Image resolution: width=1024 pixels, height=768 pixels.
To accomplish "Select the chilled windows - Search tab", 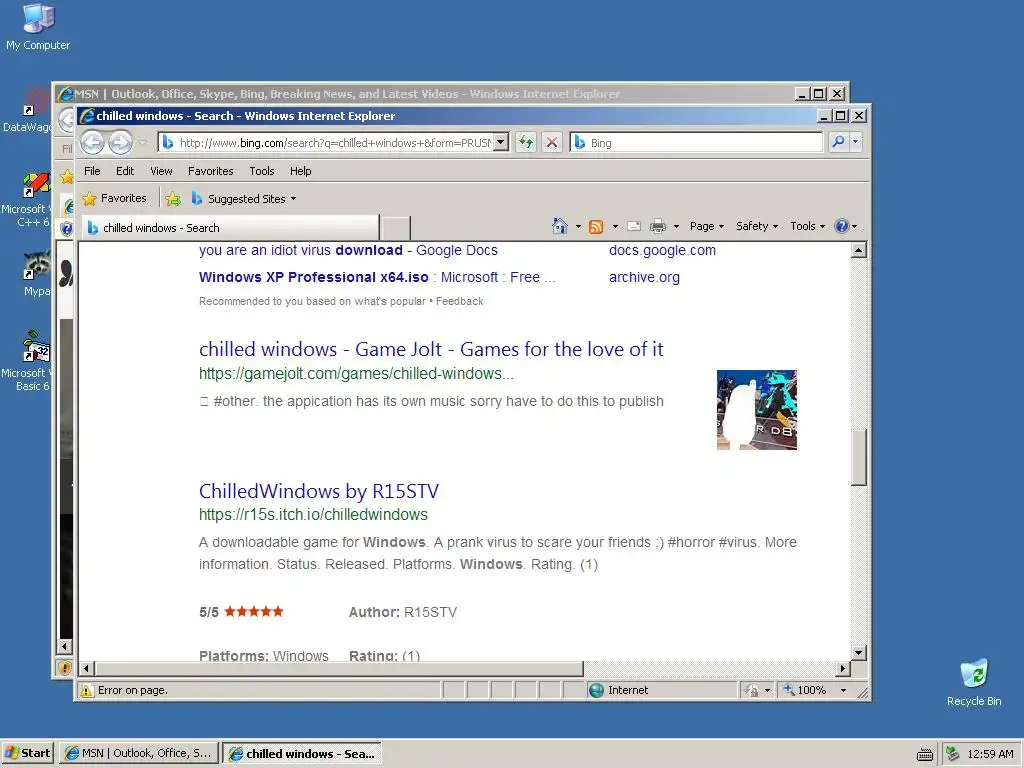I will pos(230,228).
